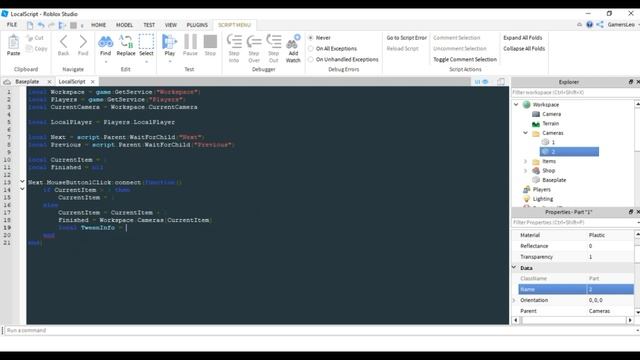The height and width of the screenshot is (360, 640).
Task: Navigate Back with the left arrow icon
Action: click(x=63, y=42)
